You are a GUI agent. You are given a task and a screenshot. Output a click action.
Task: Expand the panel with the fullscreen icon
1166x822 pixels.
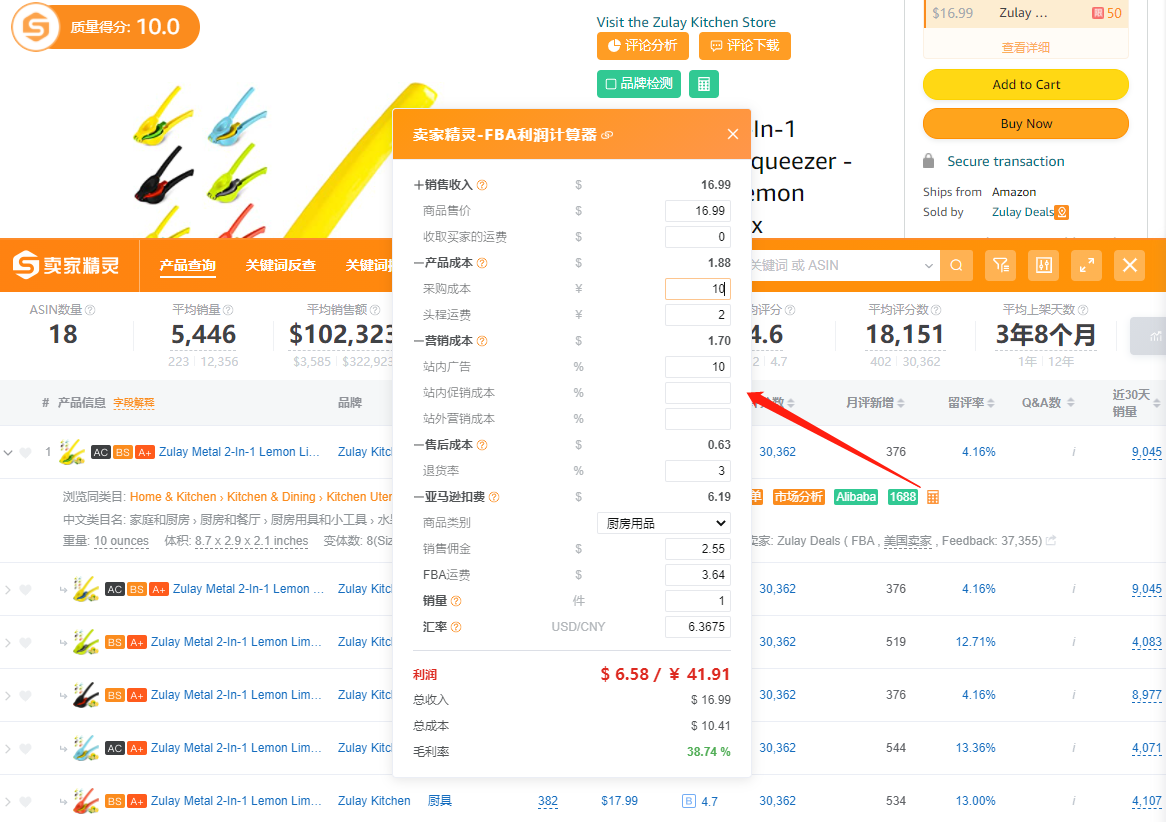[1087, 265]
